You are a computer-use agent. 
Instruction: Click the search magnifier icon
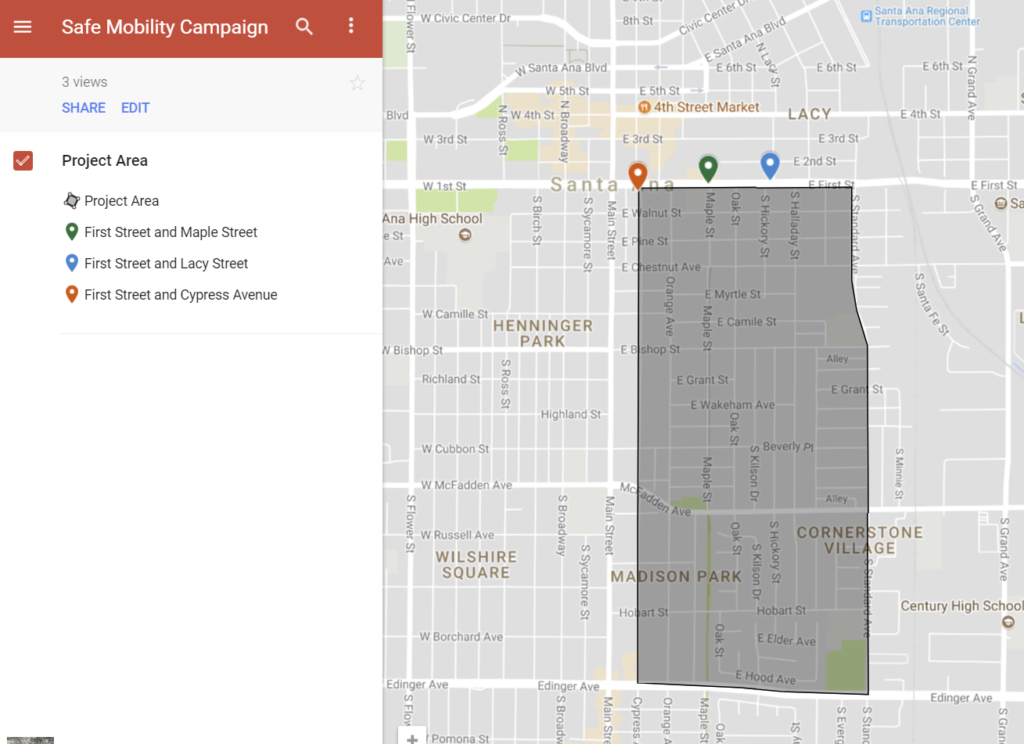(304, 27)
